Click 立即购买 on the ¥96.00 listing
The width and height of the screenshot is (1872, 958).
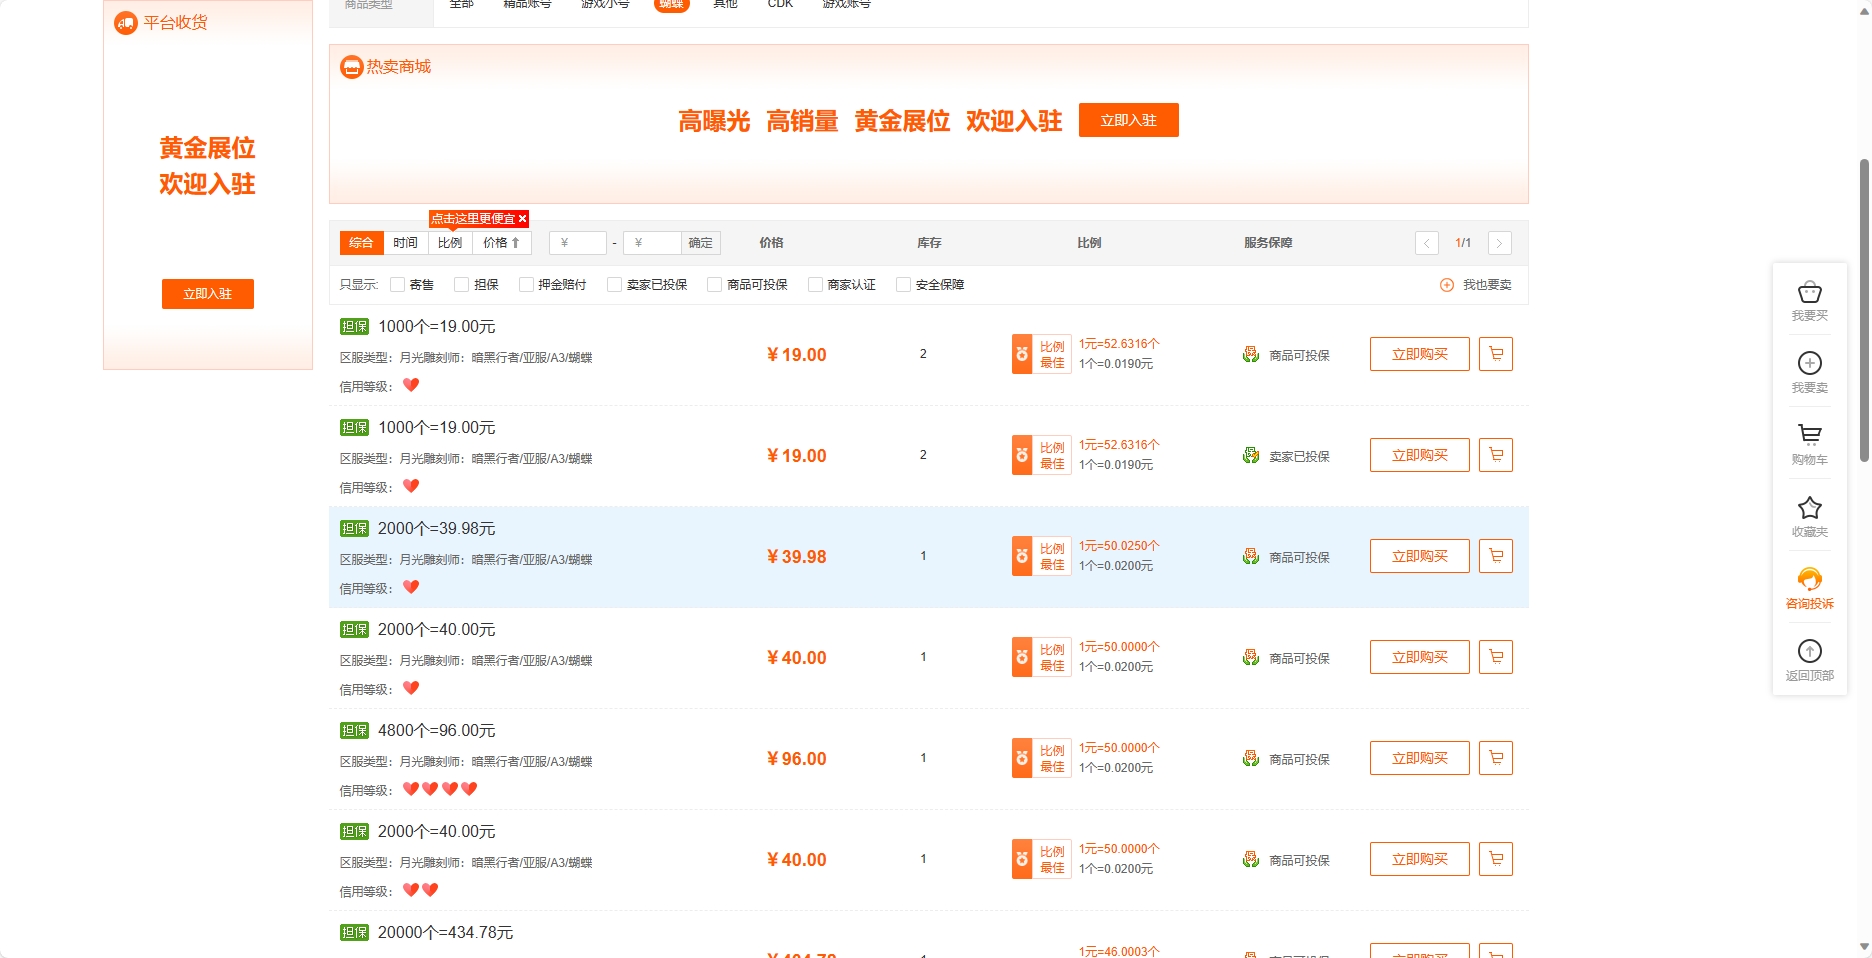1418,758
